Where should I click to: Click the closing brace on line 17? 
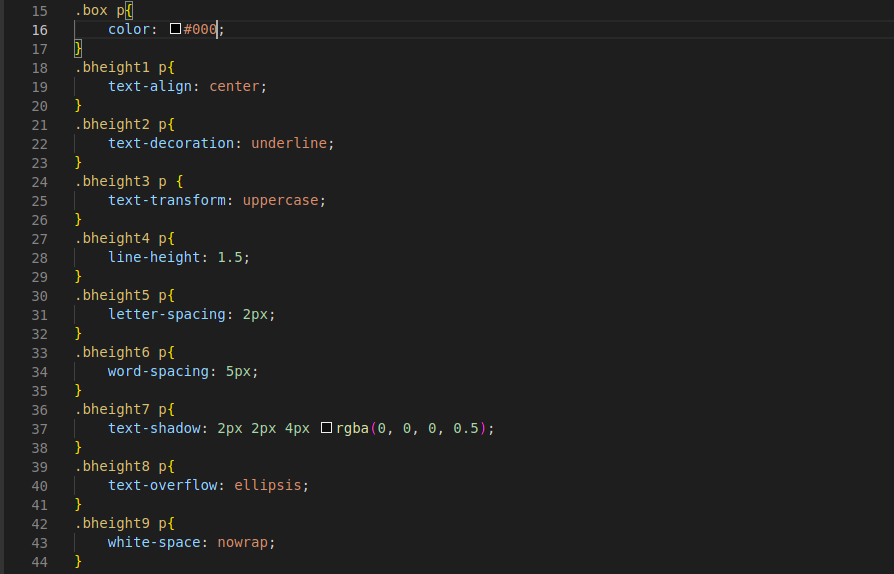click(x=78, y=48)
